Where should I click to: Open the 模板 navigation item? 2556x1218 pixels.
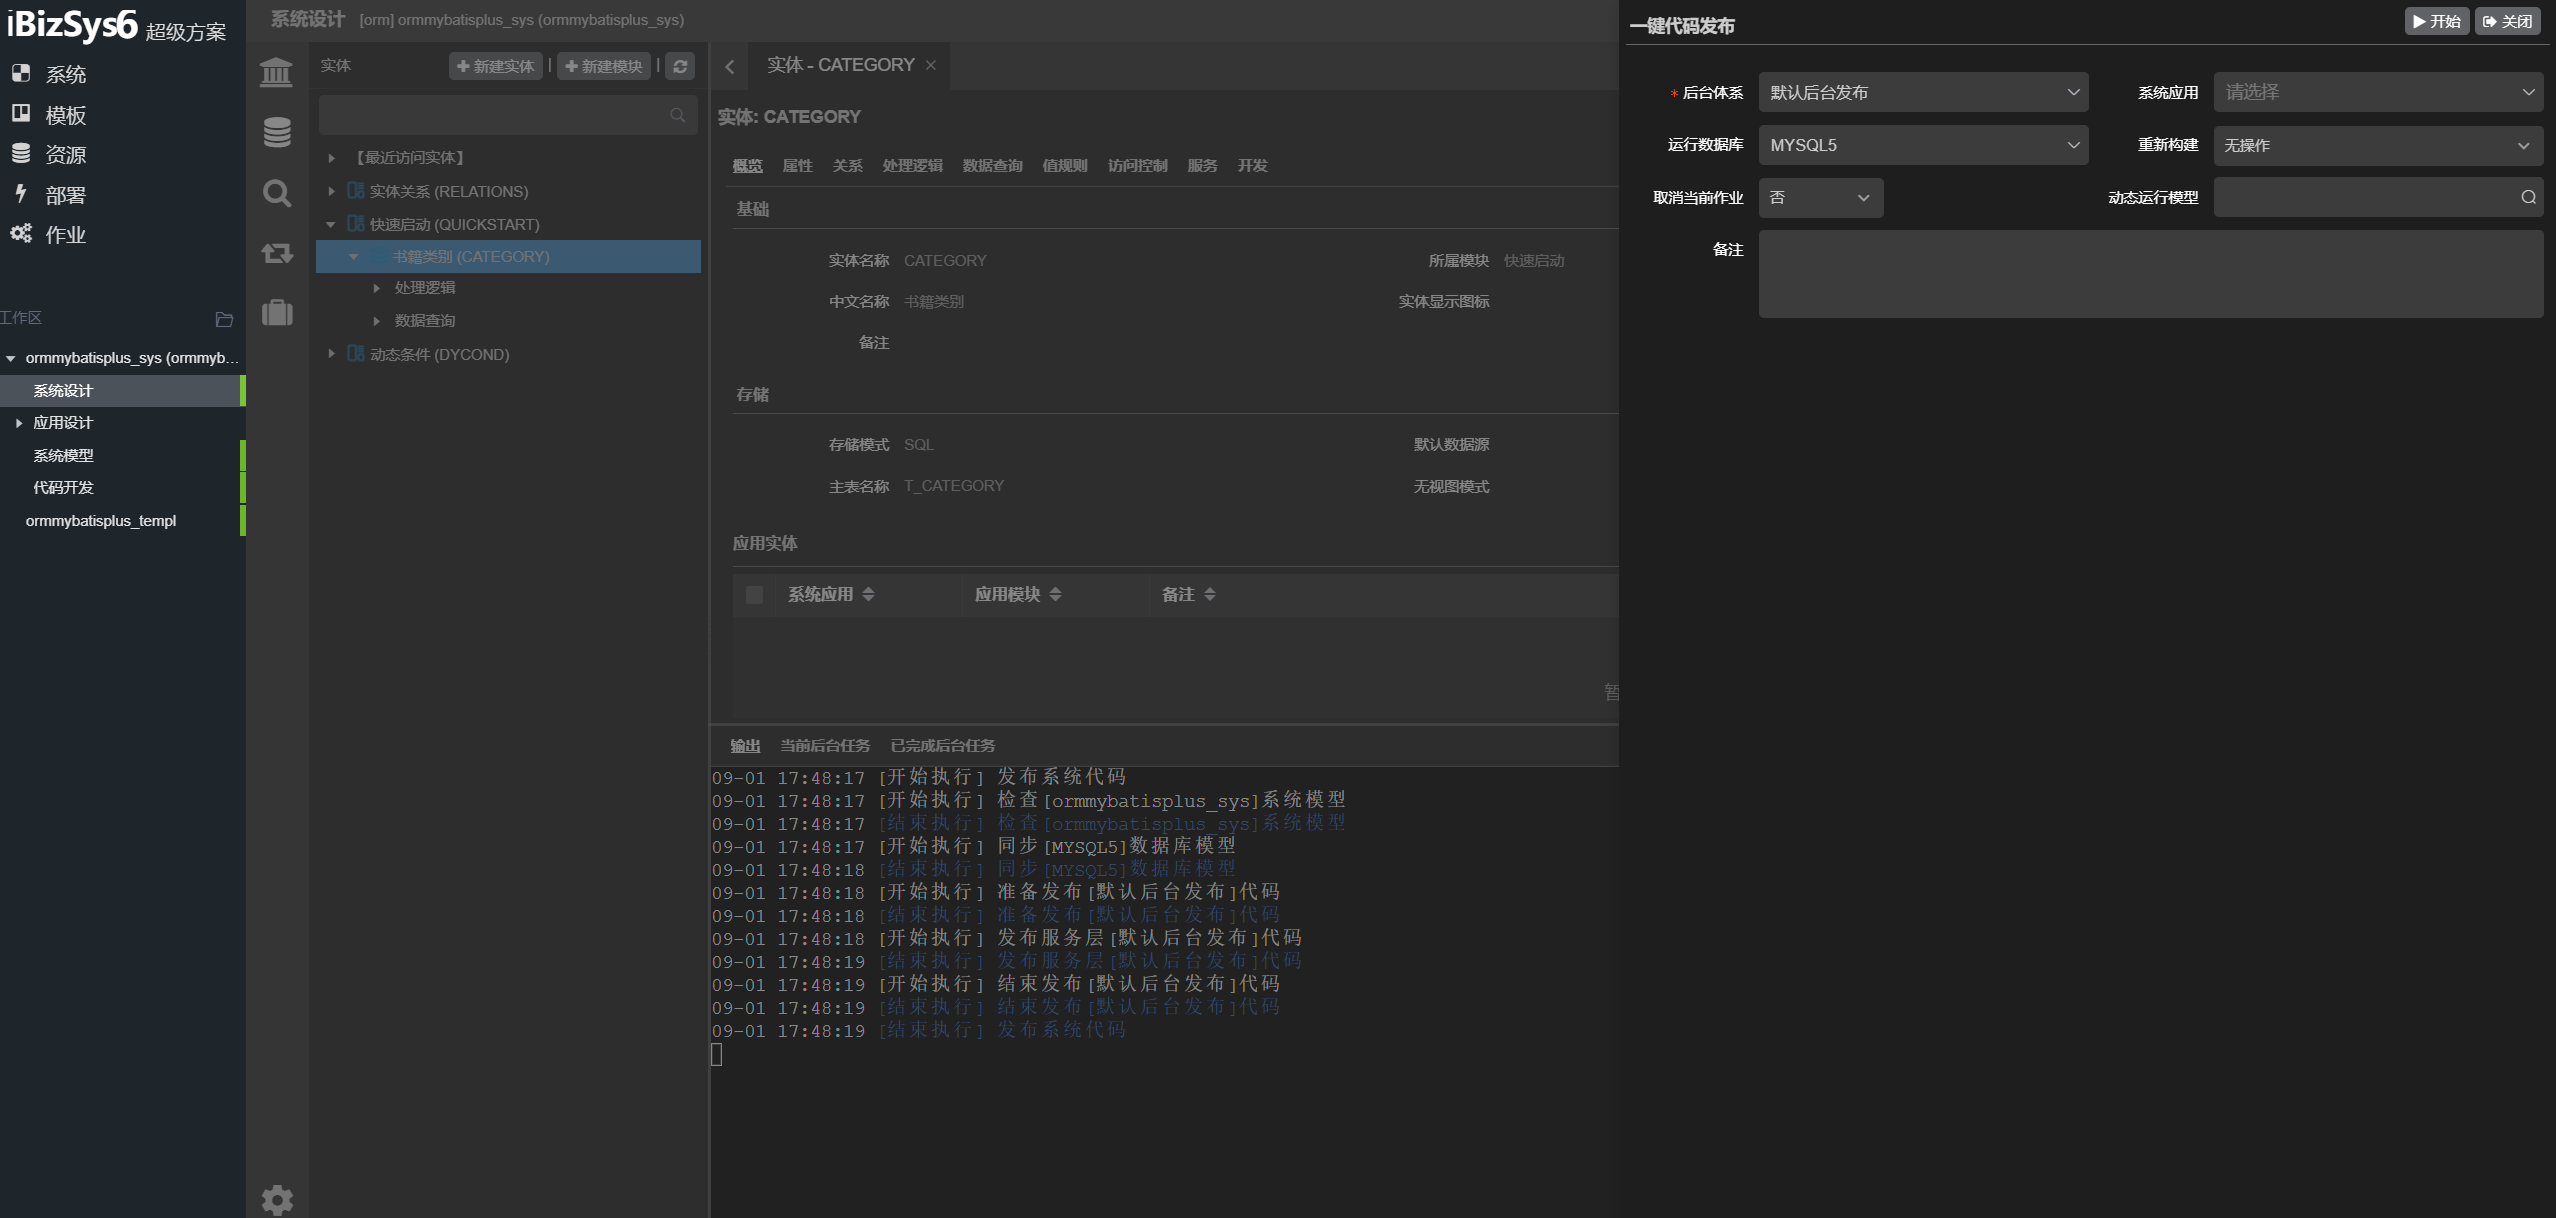tap(48, 115)
